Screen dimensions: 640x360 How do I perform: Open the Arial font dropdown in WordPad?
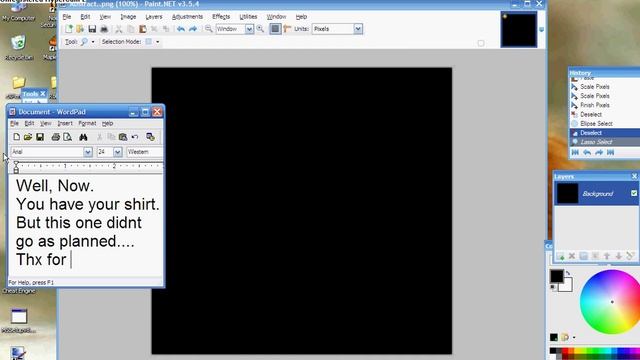pyautogui.click(x=88, y=152)
